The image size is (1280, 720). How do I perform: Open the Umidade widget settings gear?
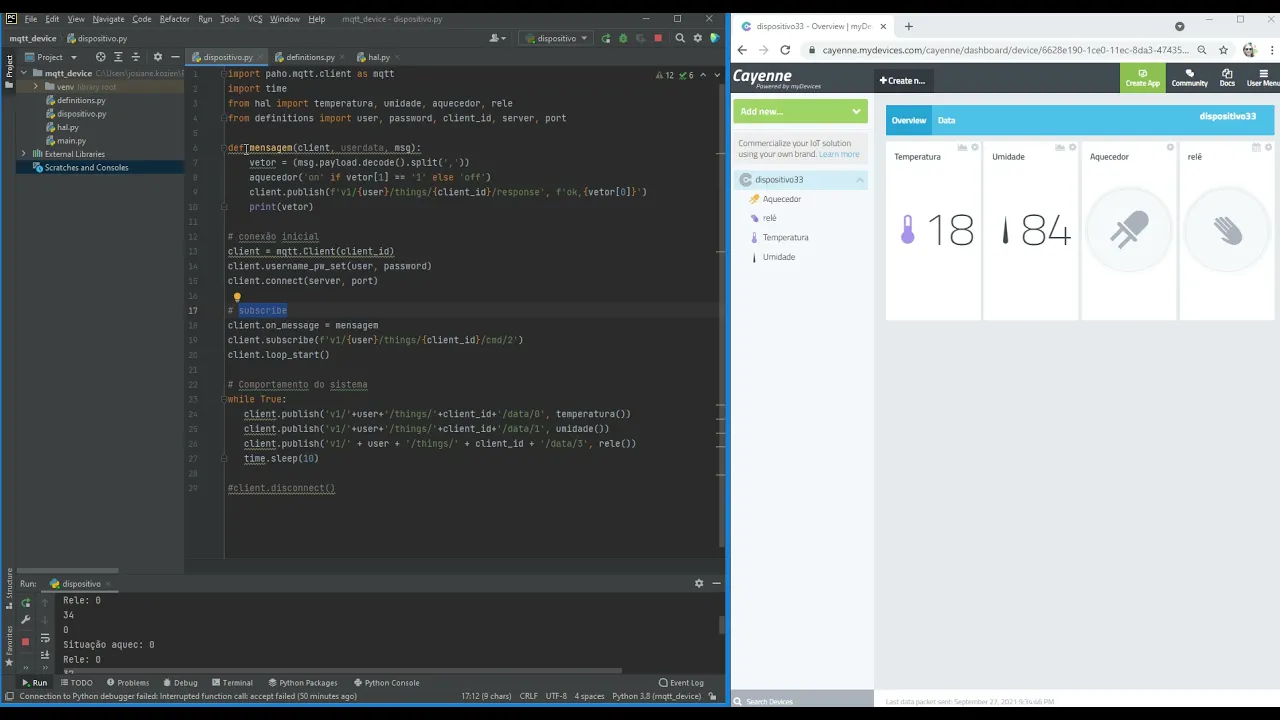(x=1072, y=147)
